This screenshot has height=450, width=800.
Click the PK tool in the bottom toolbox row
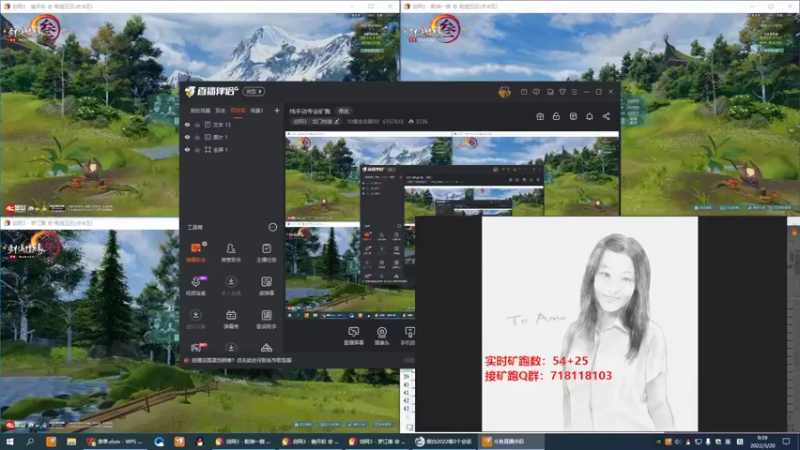point(196,348)
